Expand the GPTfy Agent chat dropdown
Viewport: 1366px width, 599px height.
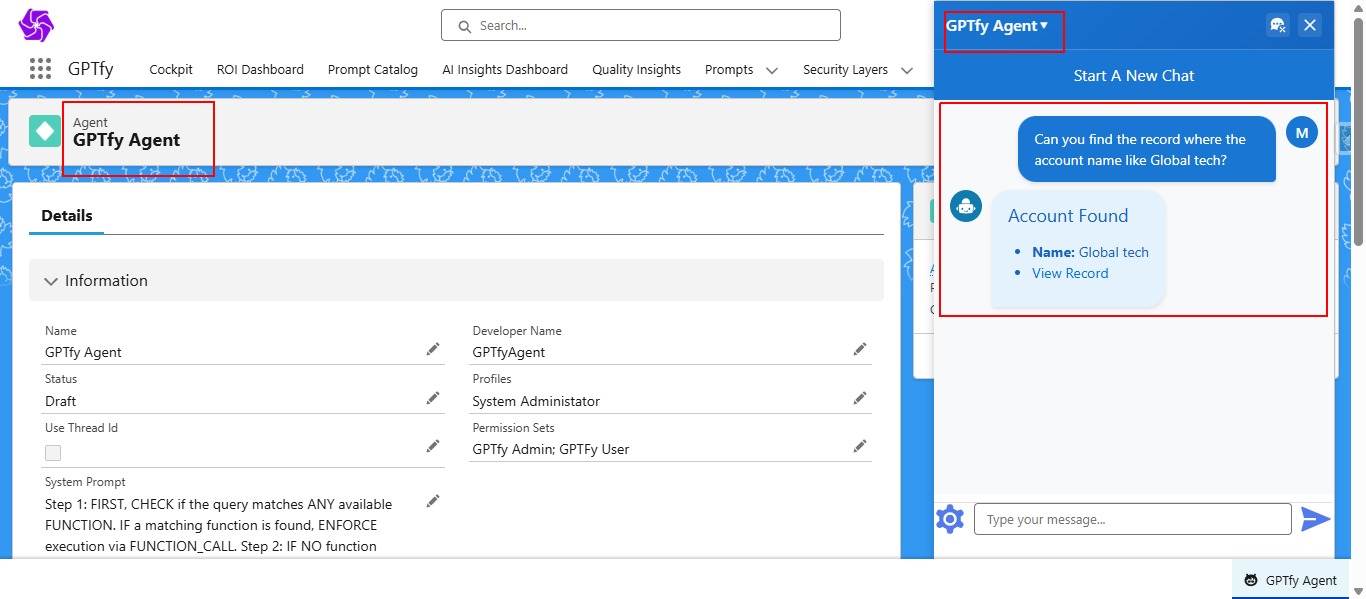(1044, 26)
